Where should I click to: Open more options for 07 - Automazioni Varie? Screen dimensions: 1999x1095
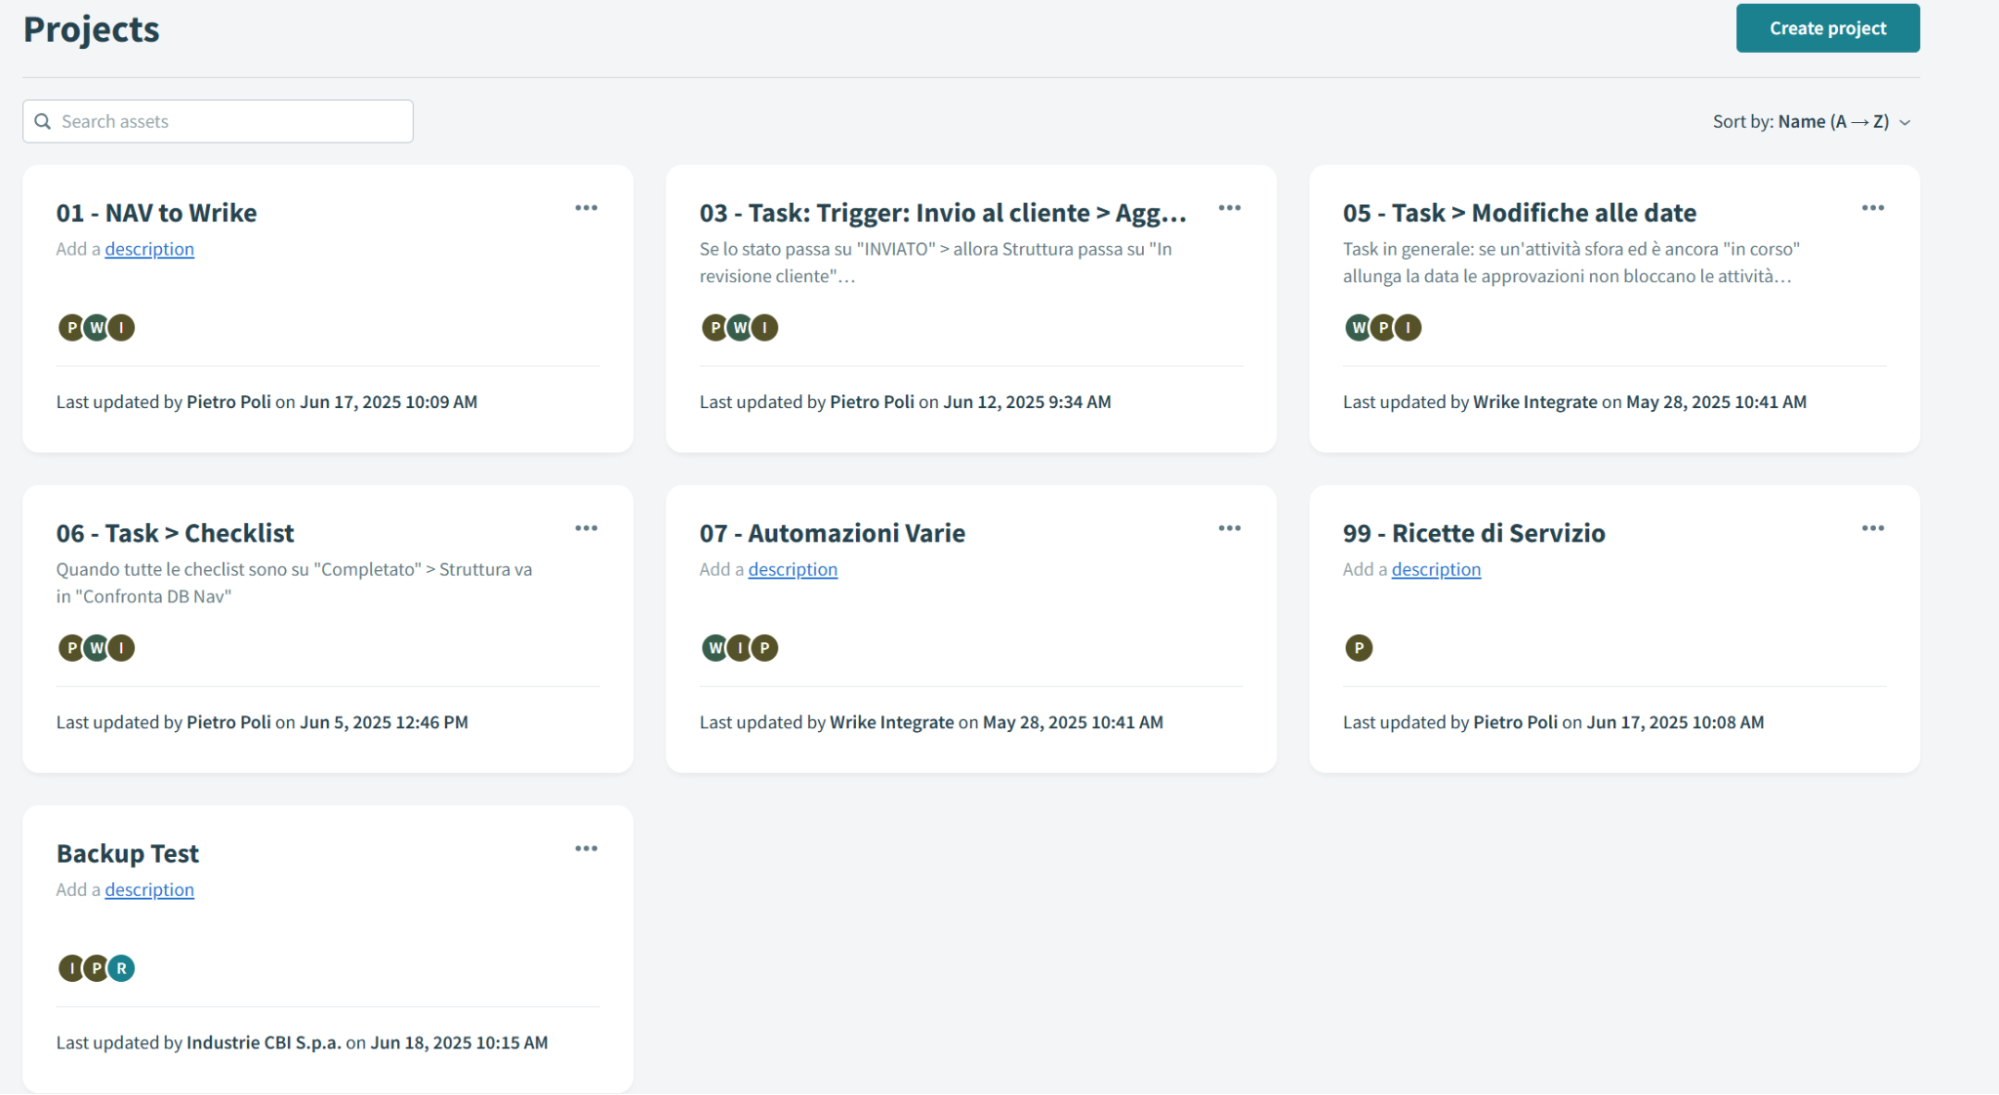coord(1229,528)
